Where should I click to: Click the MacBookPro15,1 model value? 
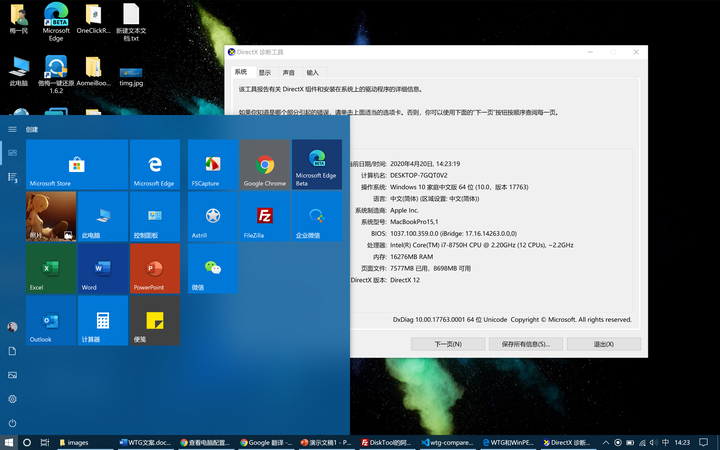point(414,222)
